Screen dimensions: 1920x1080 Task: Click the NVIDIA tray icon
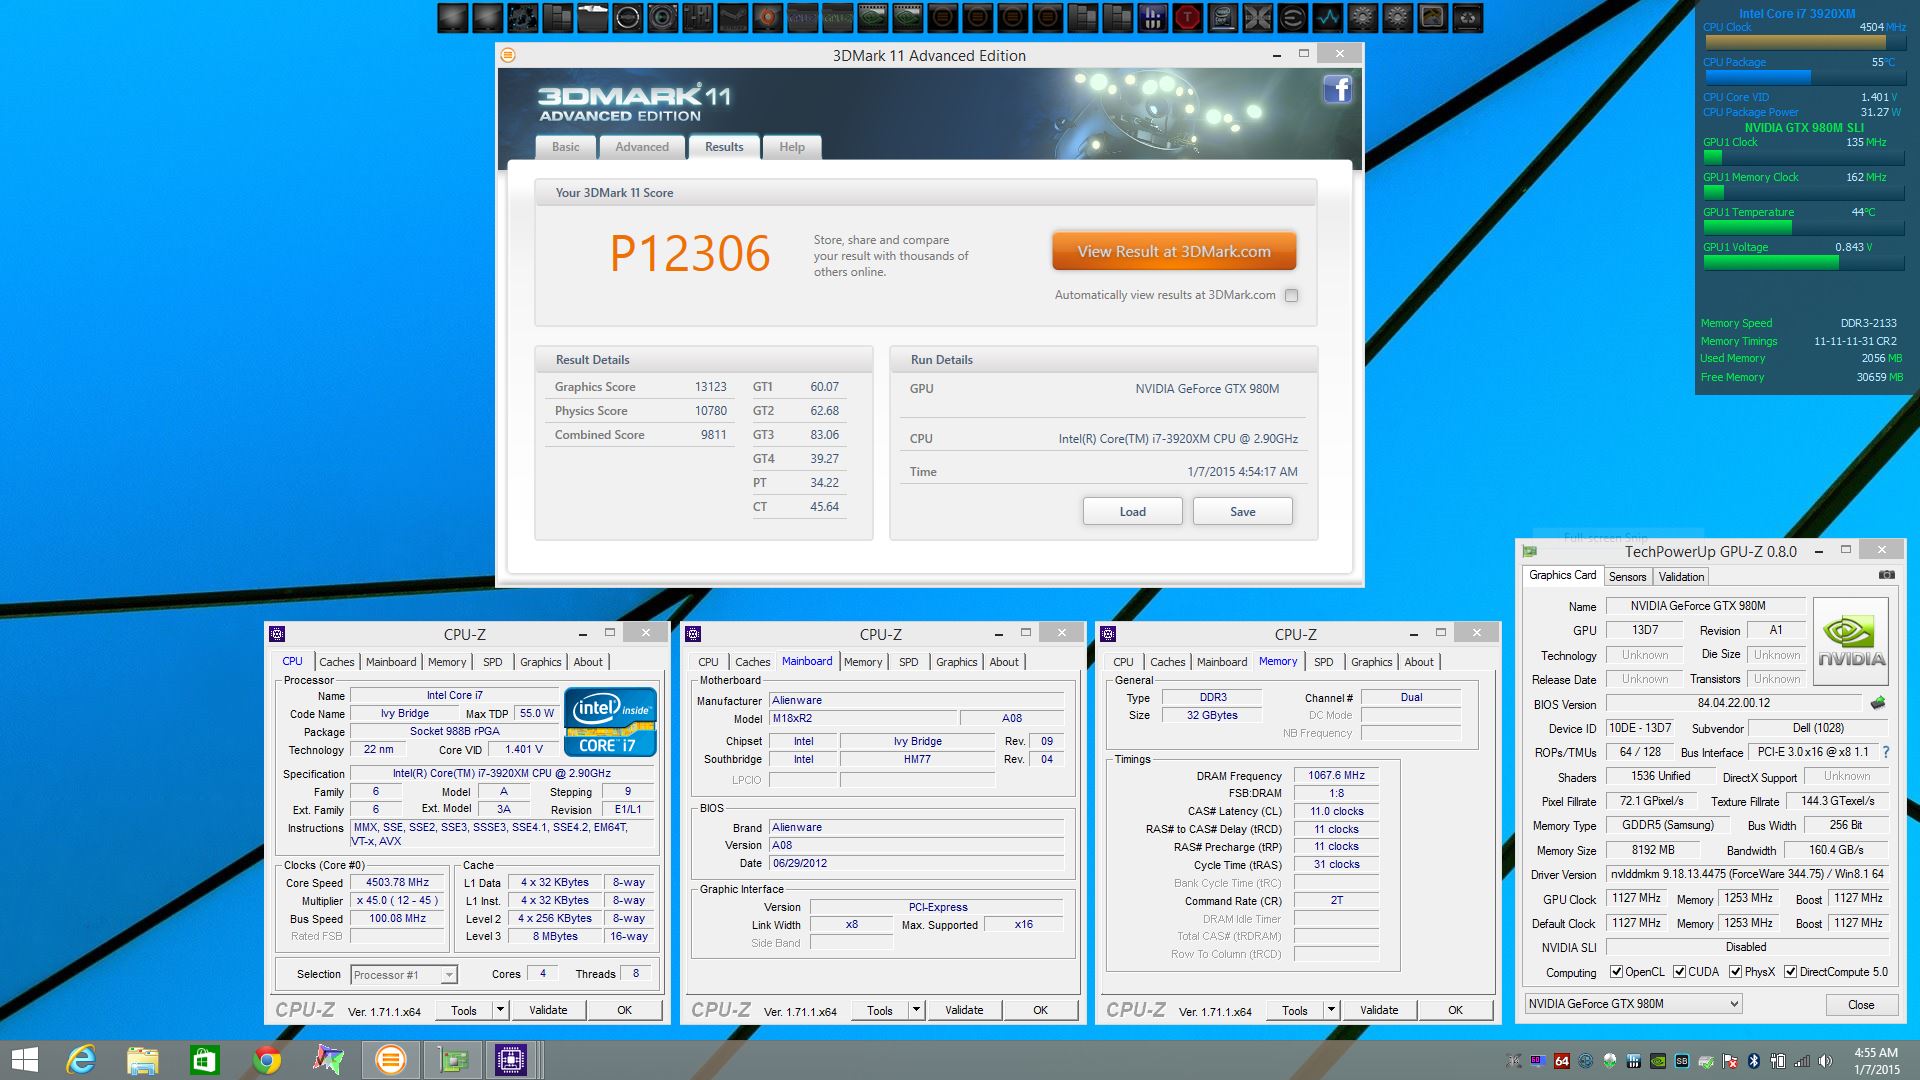pos(1658,1061)
